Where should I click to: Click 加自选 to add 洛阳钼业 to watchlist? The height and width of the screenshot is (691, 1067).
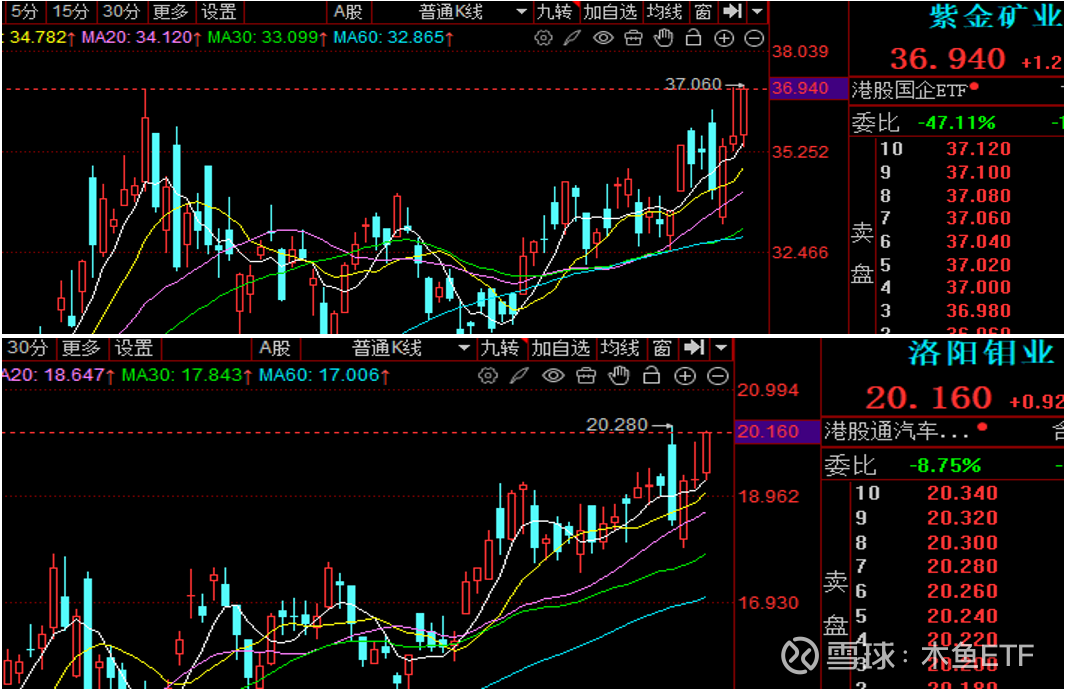coord(560,349)
